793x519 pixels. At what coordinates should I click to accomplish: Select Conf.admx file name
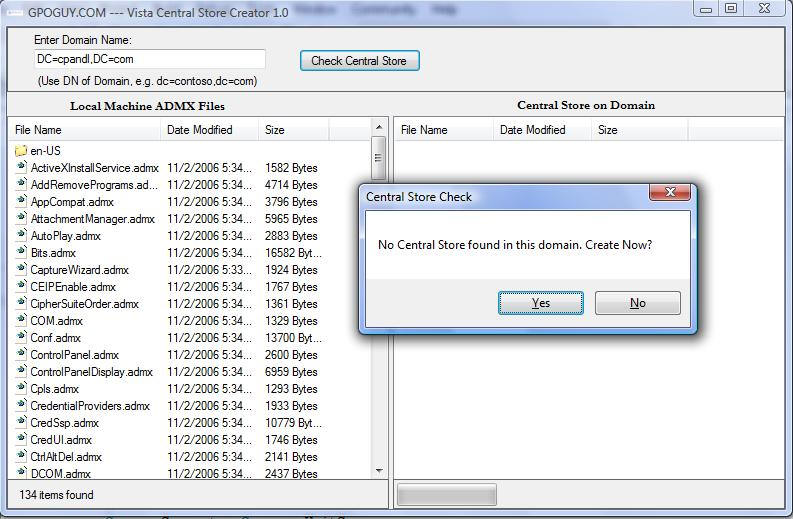click(56, 338)
